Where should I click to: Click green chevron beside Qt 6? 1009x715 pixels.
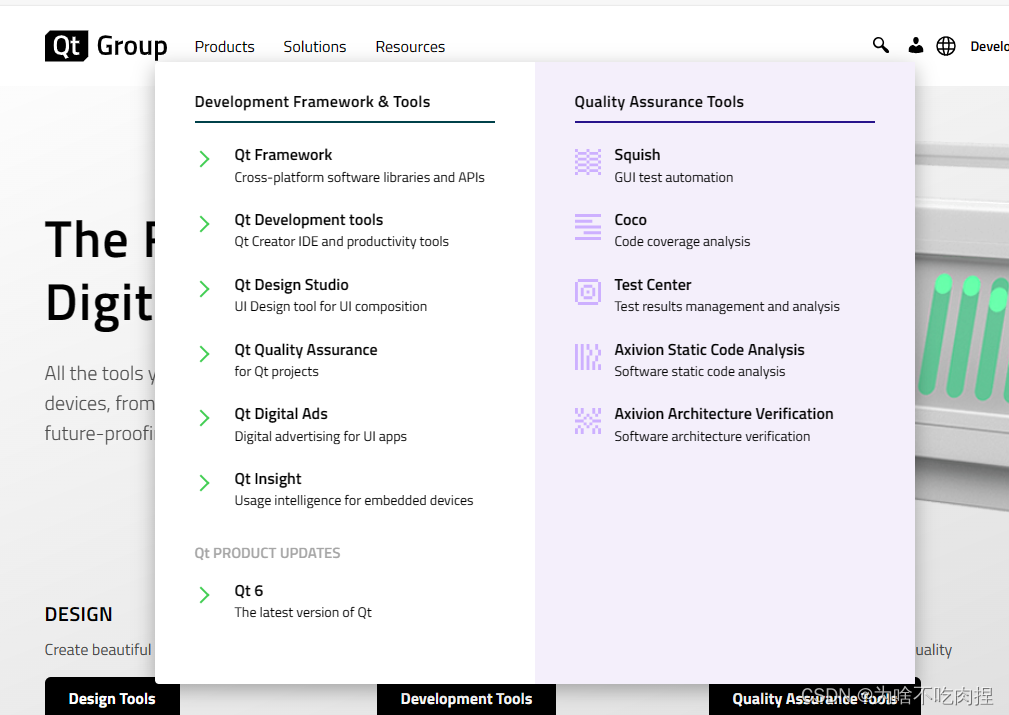tap(204, 595)
